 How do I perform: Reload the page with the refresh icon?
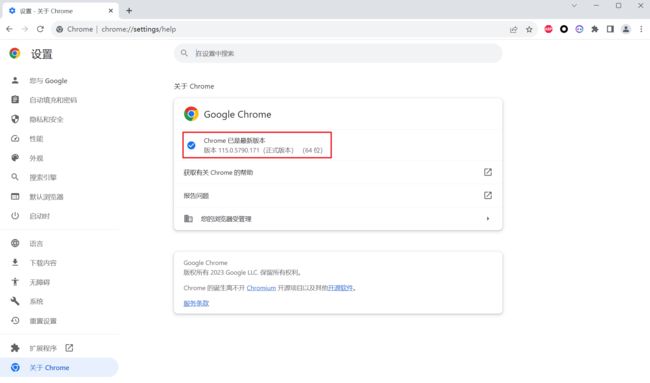click(40, 29)
